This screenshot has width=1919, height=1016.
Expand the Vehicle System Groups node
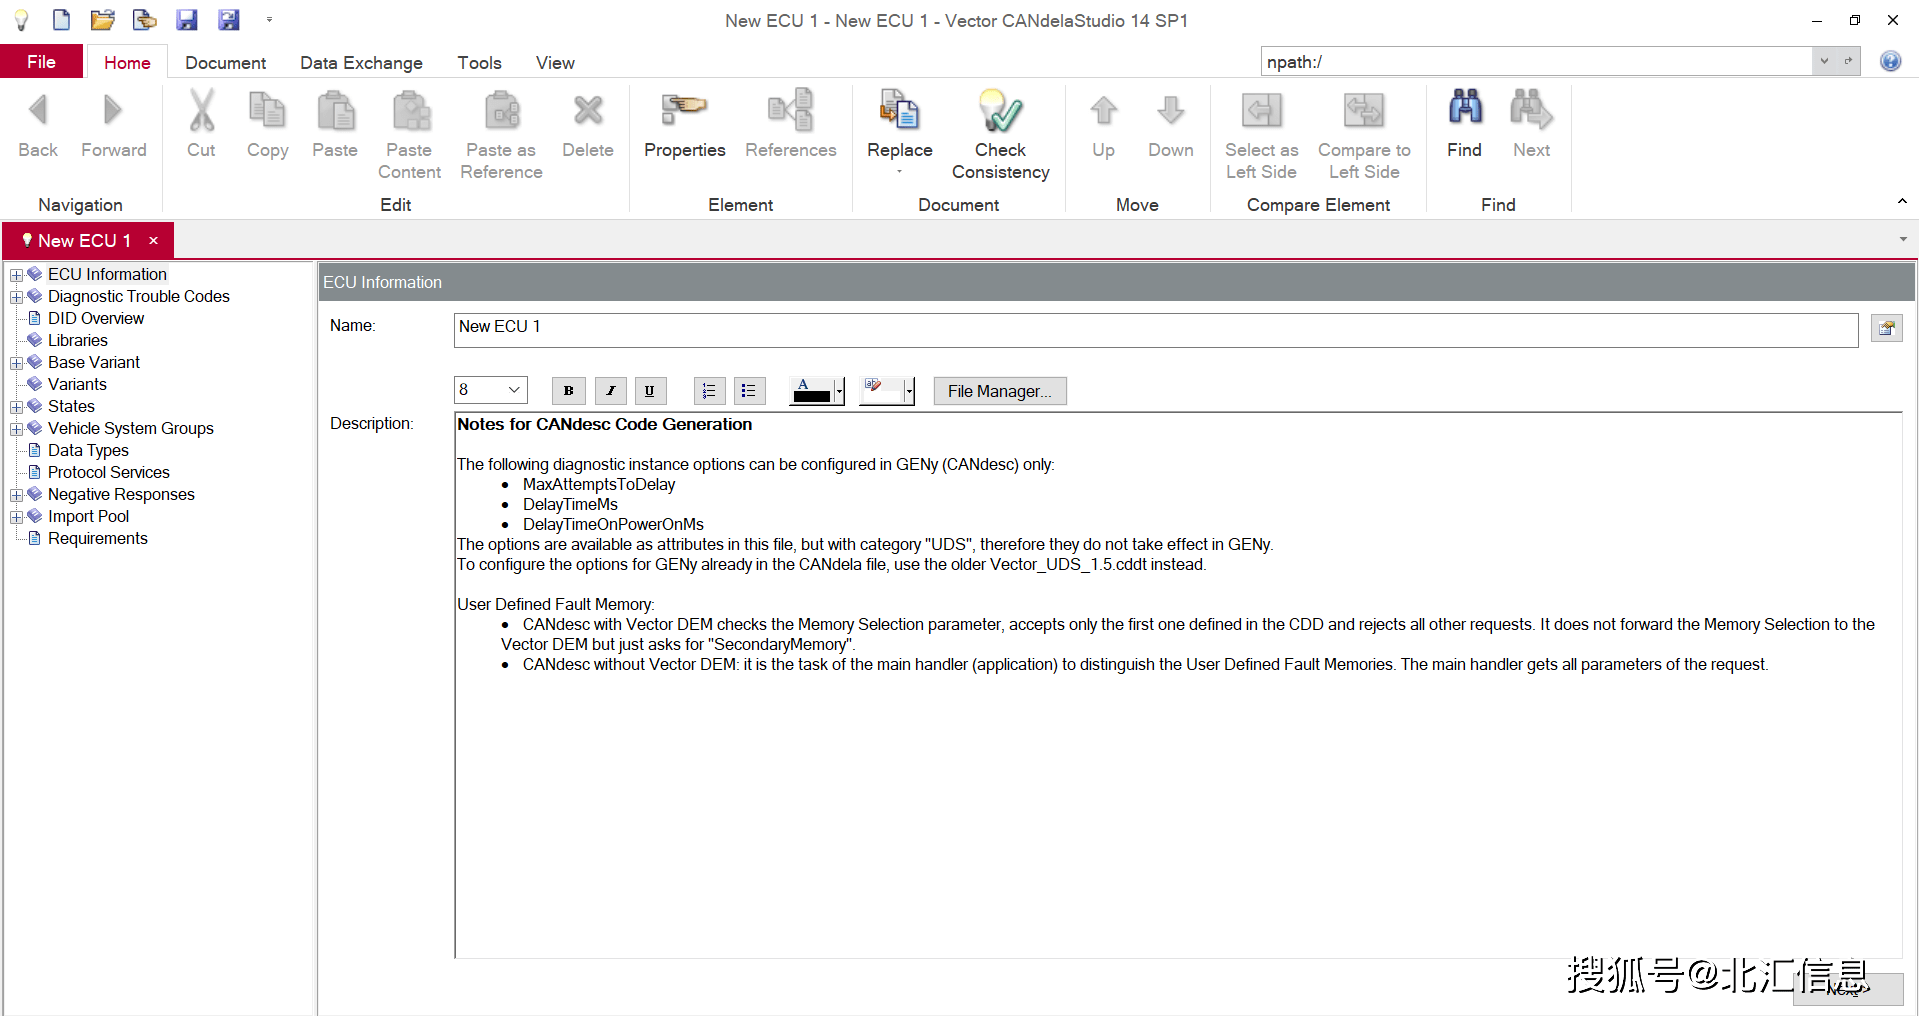pos(16,429)
